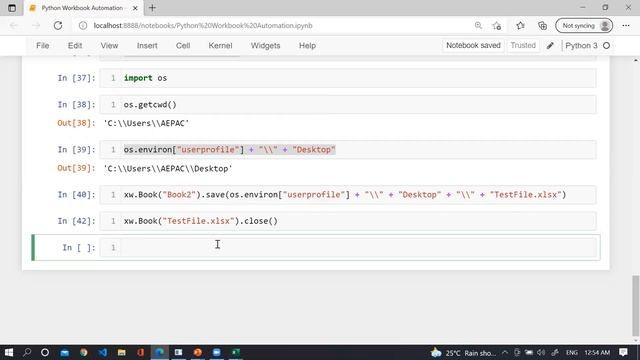Open Windows taskbar search
This screenshot has width=640, height=360.
pos(27,352)
